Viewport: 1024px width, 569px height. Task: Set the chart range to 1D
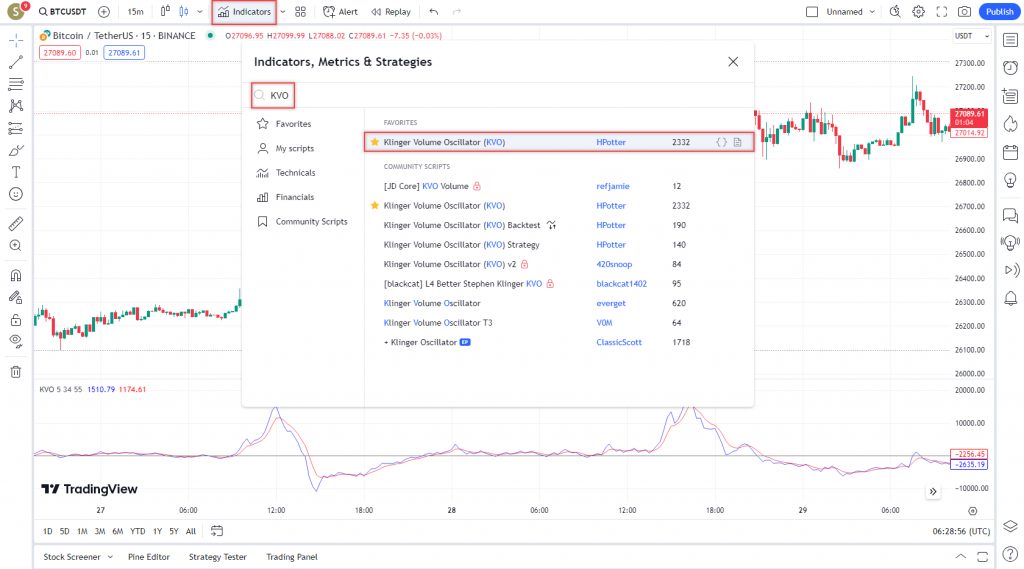pos(48,531)
